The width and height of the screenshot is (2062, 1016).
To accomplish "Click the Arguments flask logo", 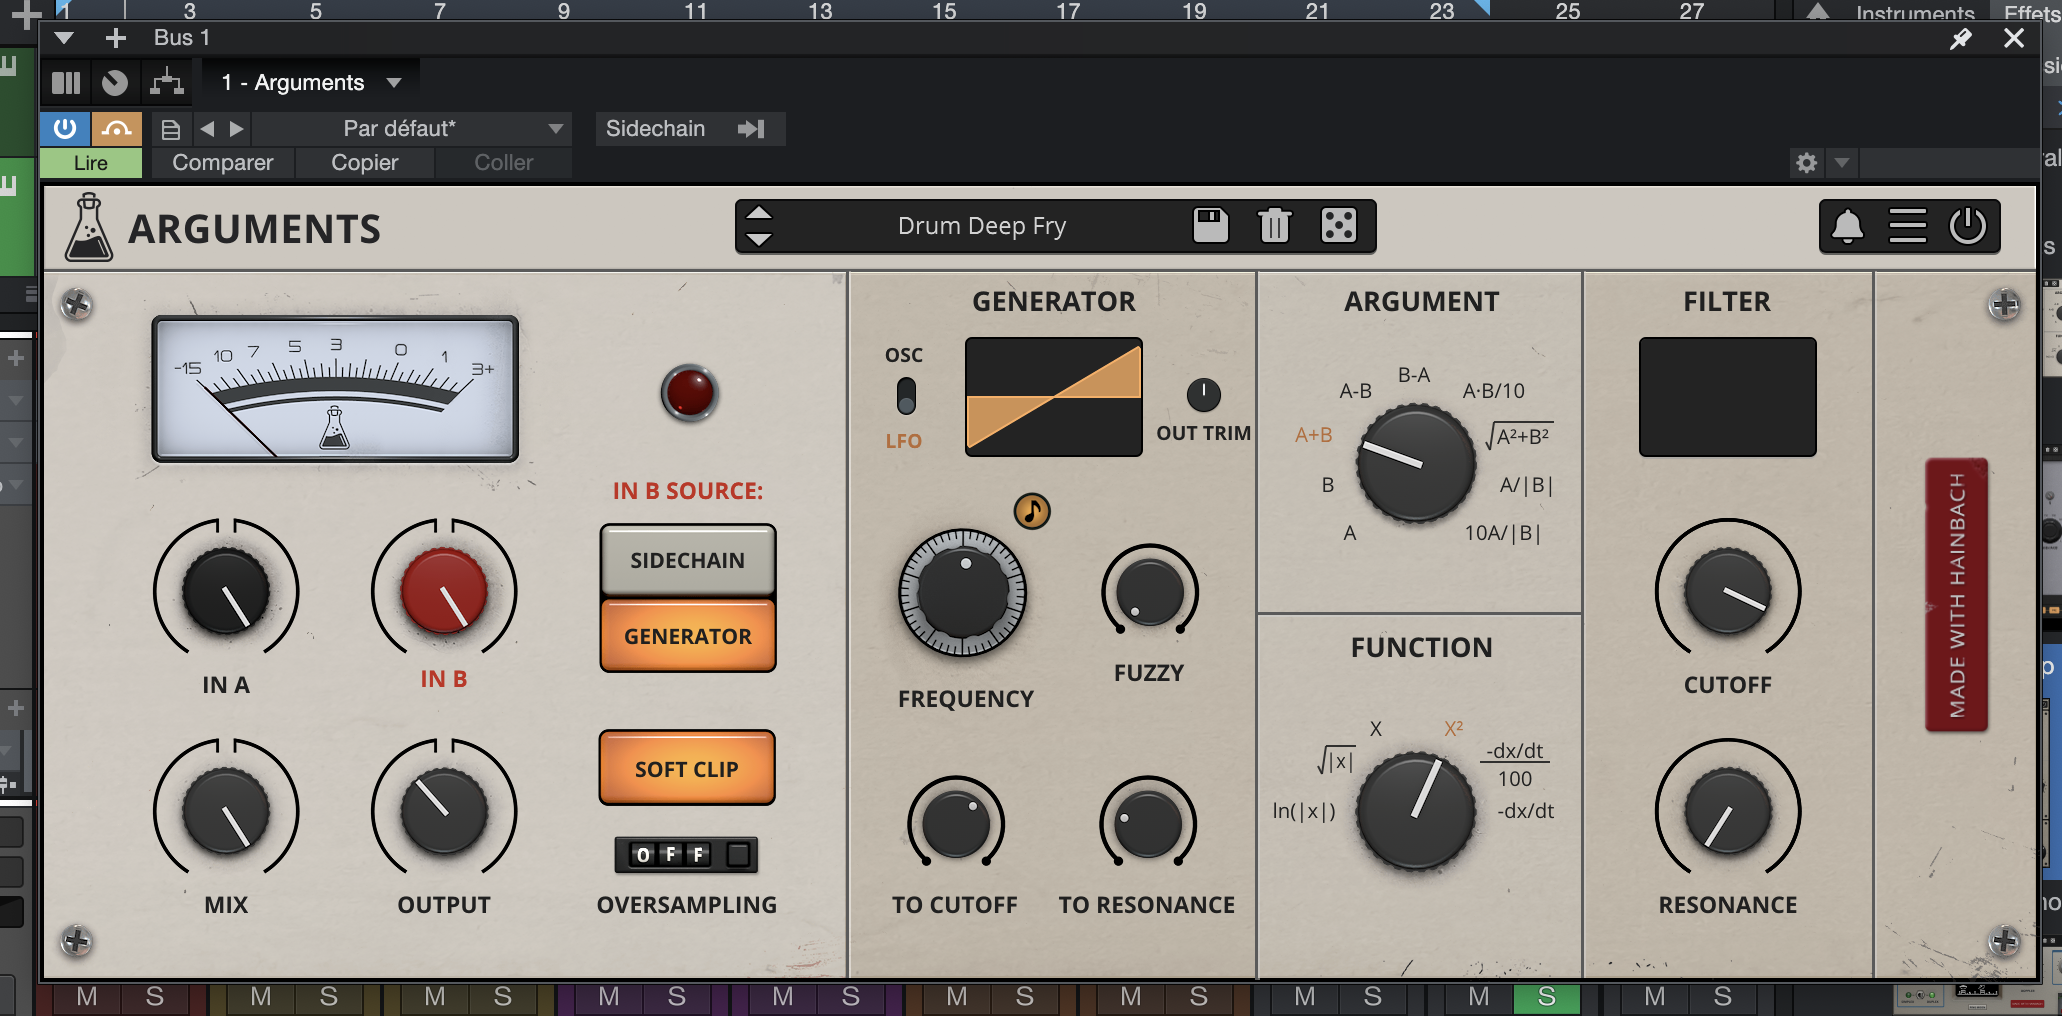I will click(88, 228).
